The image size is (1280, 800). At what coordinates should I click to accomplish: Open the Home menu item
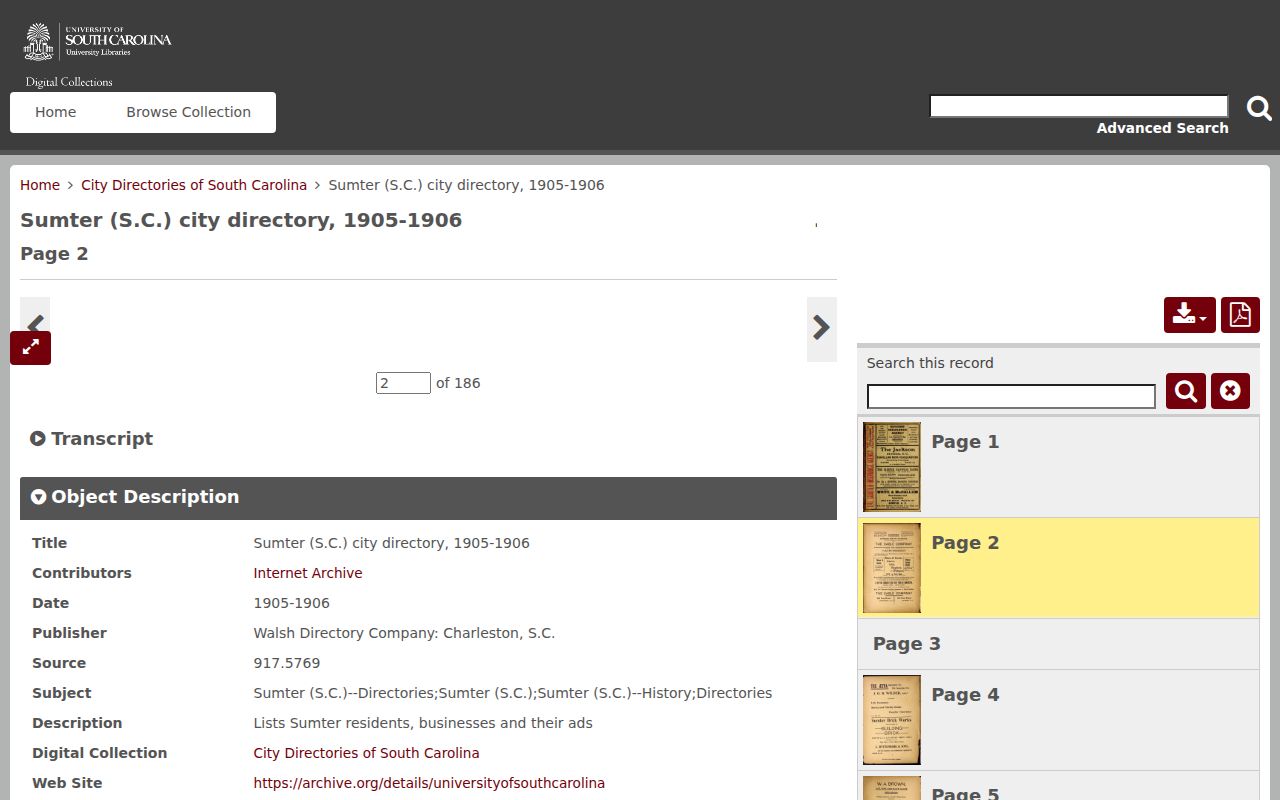(x=56, y=112)
